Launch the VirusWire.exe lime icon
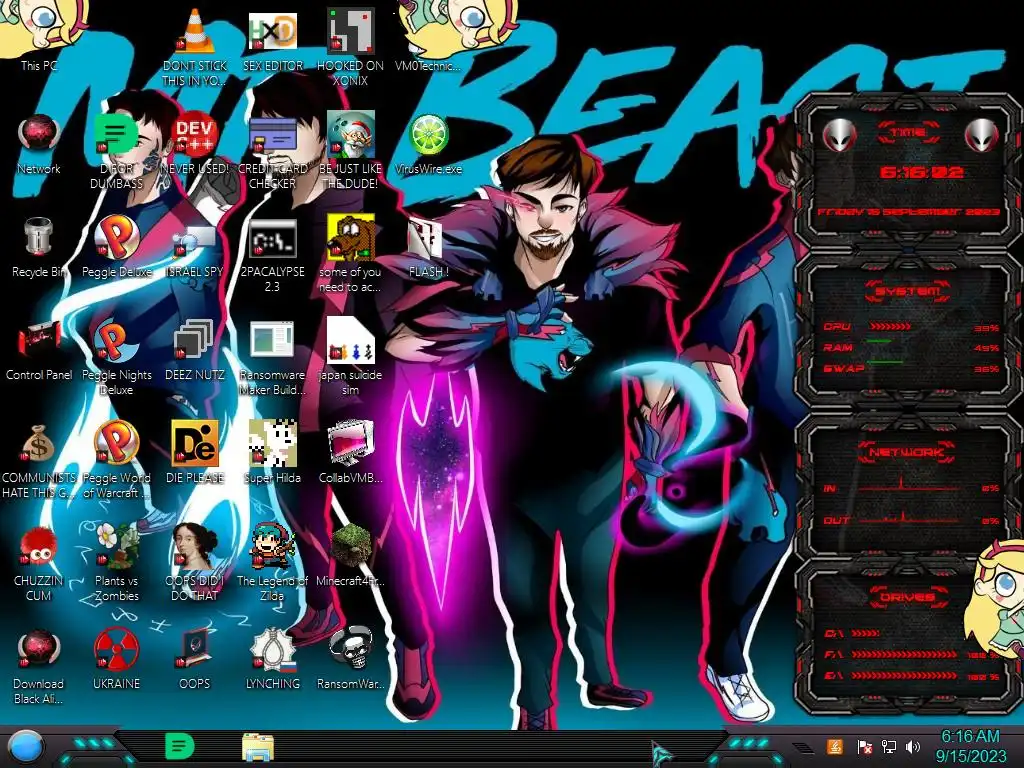The height and width of the screenshot is (768, 1024). coord(428,144)
